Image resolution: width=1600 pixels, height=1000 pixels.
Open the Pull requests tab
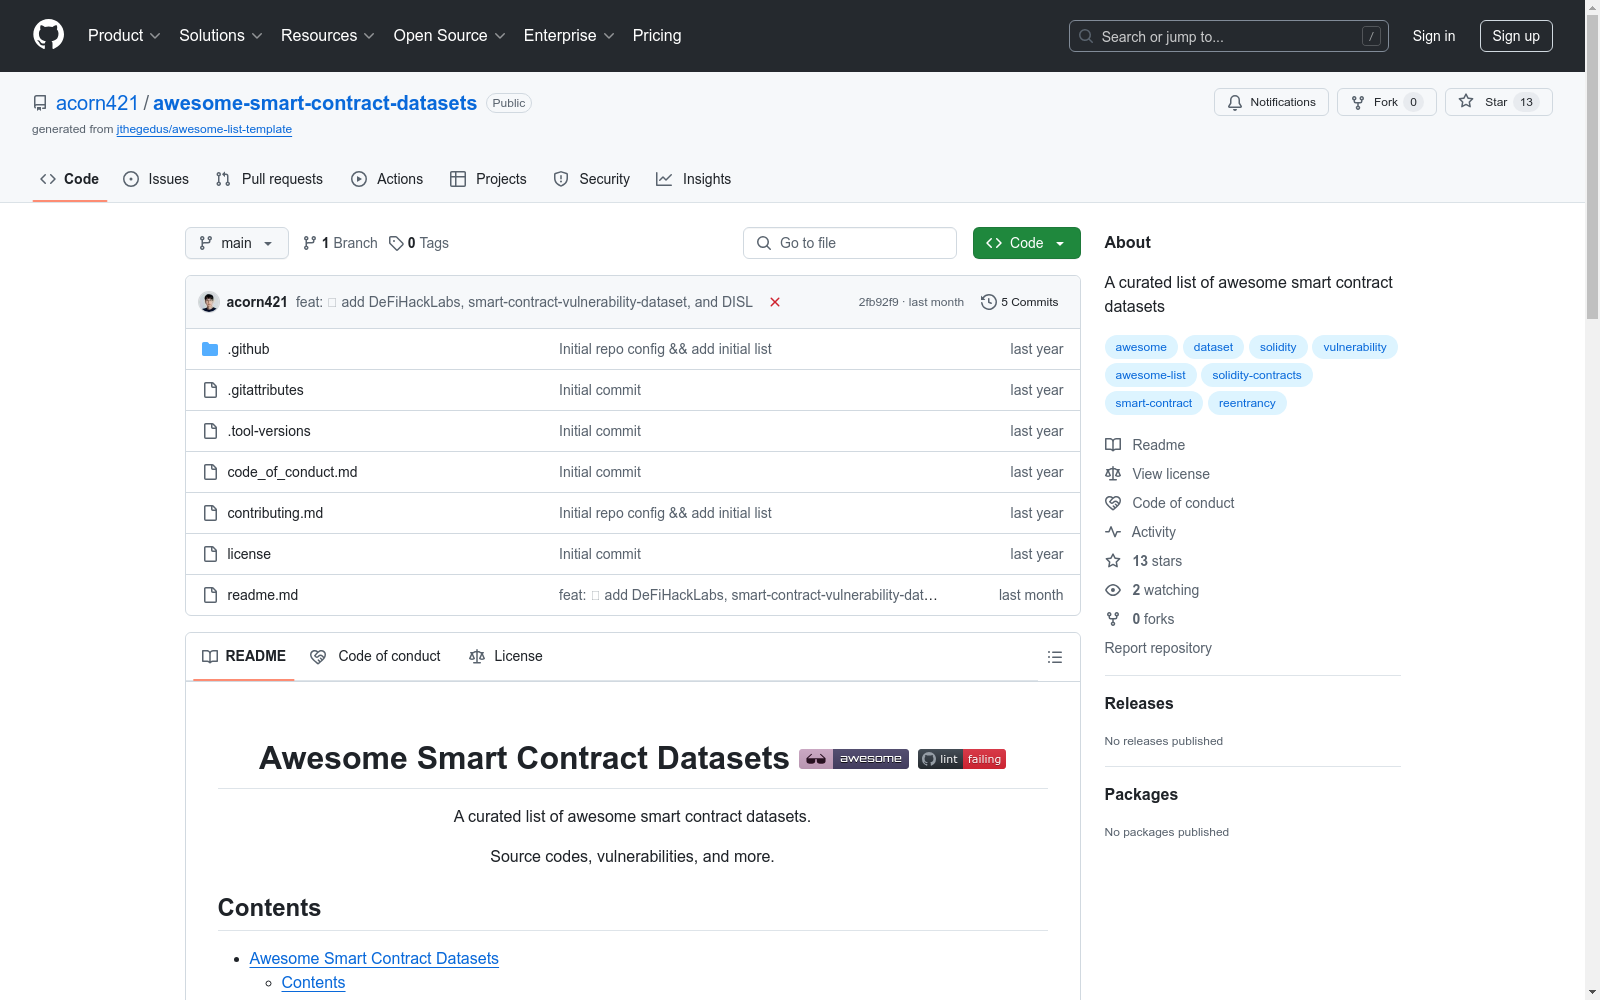pos(269,179)
